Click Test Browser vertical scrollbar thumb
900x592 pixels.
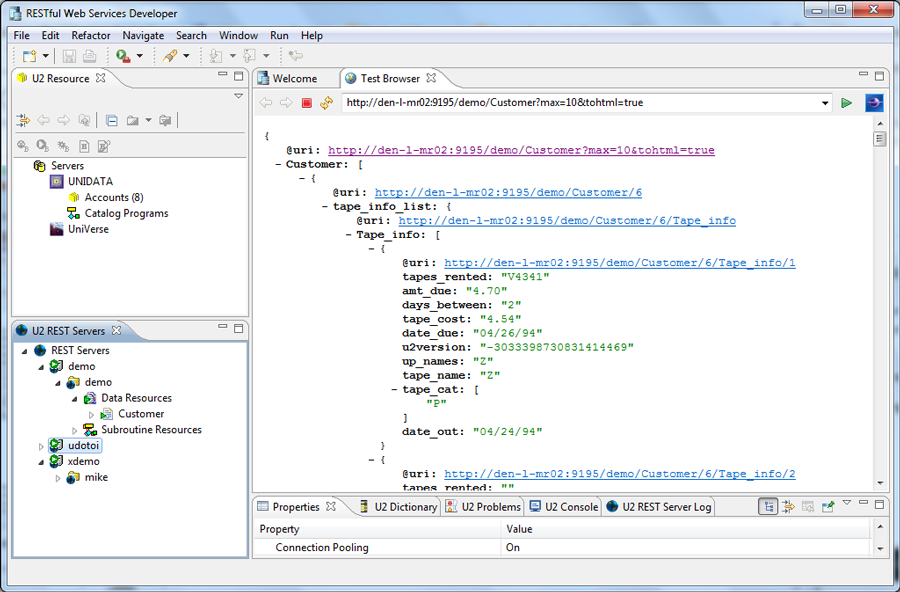point(879,139)
